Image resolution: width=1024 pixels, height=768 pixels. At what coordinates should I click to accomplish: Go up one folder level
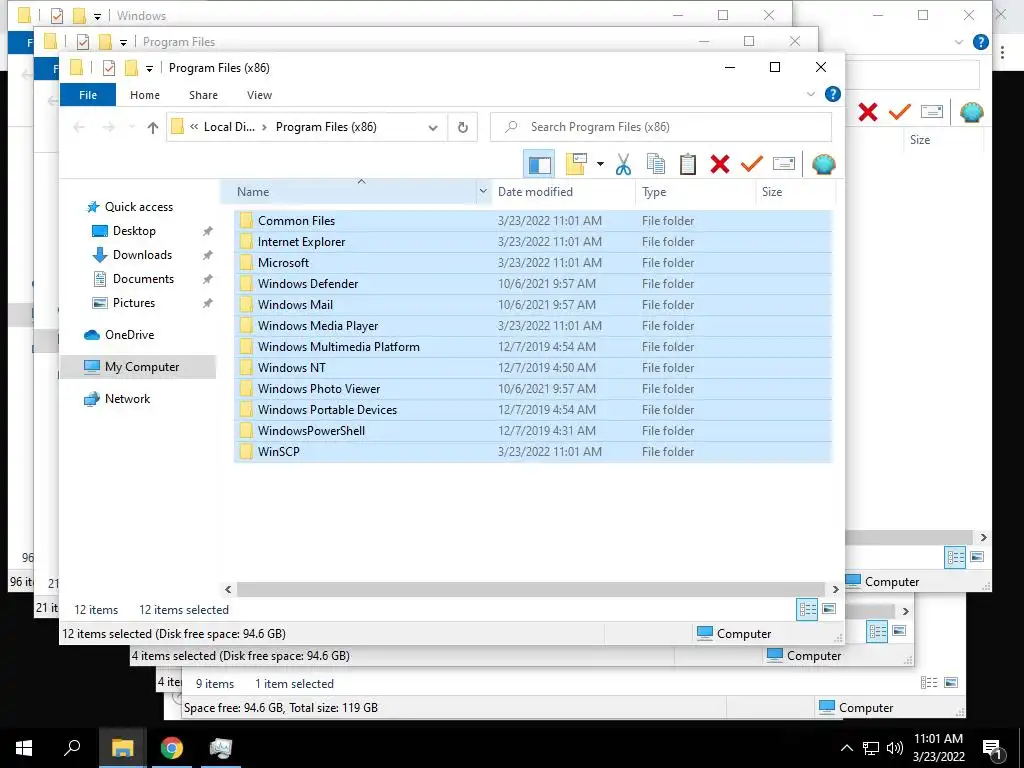click(x=153, y=127)
